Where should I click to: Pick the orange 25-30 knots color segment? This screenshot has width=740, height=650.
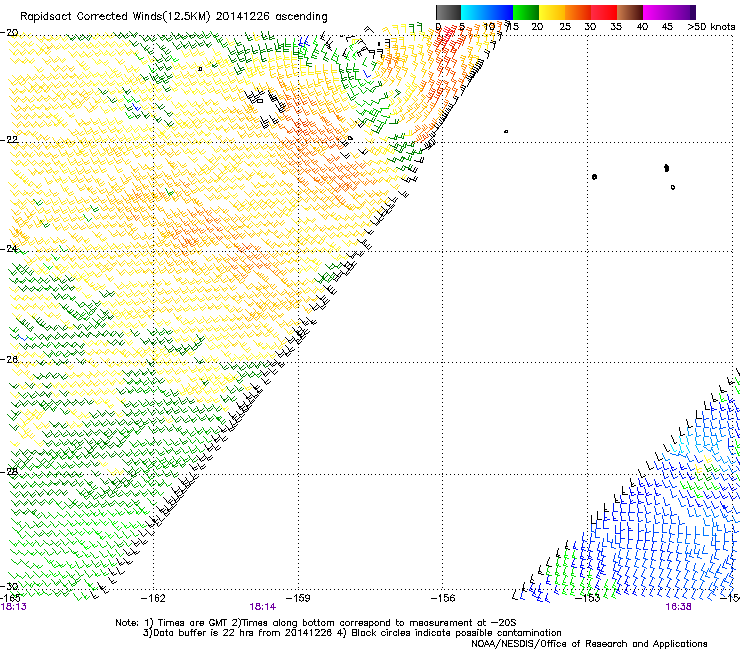[578, 12]
